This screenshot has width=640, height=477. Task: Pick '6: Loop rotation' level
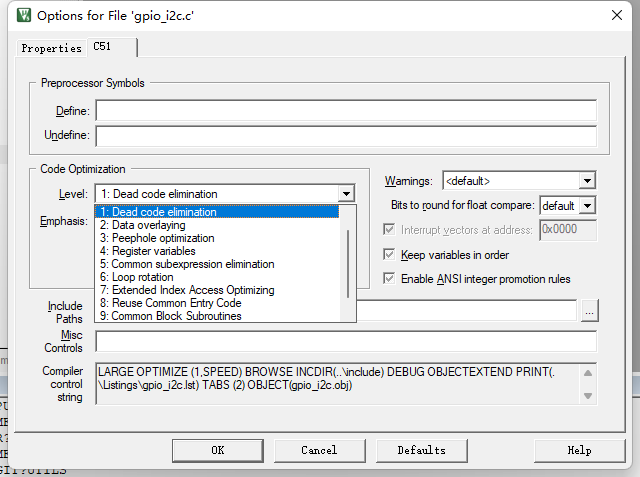point(217,277)
